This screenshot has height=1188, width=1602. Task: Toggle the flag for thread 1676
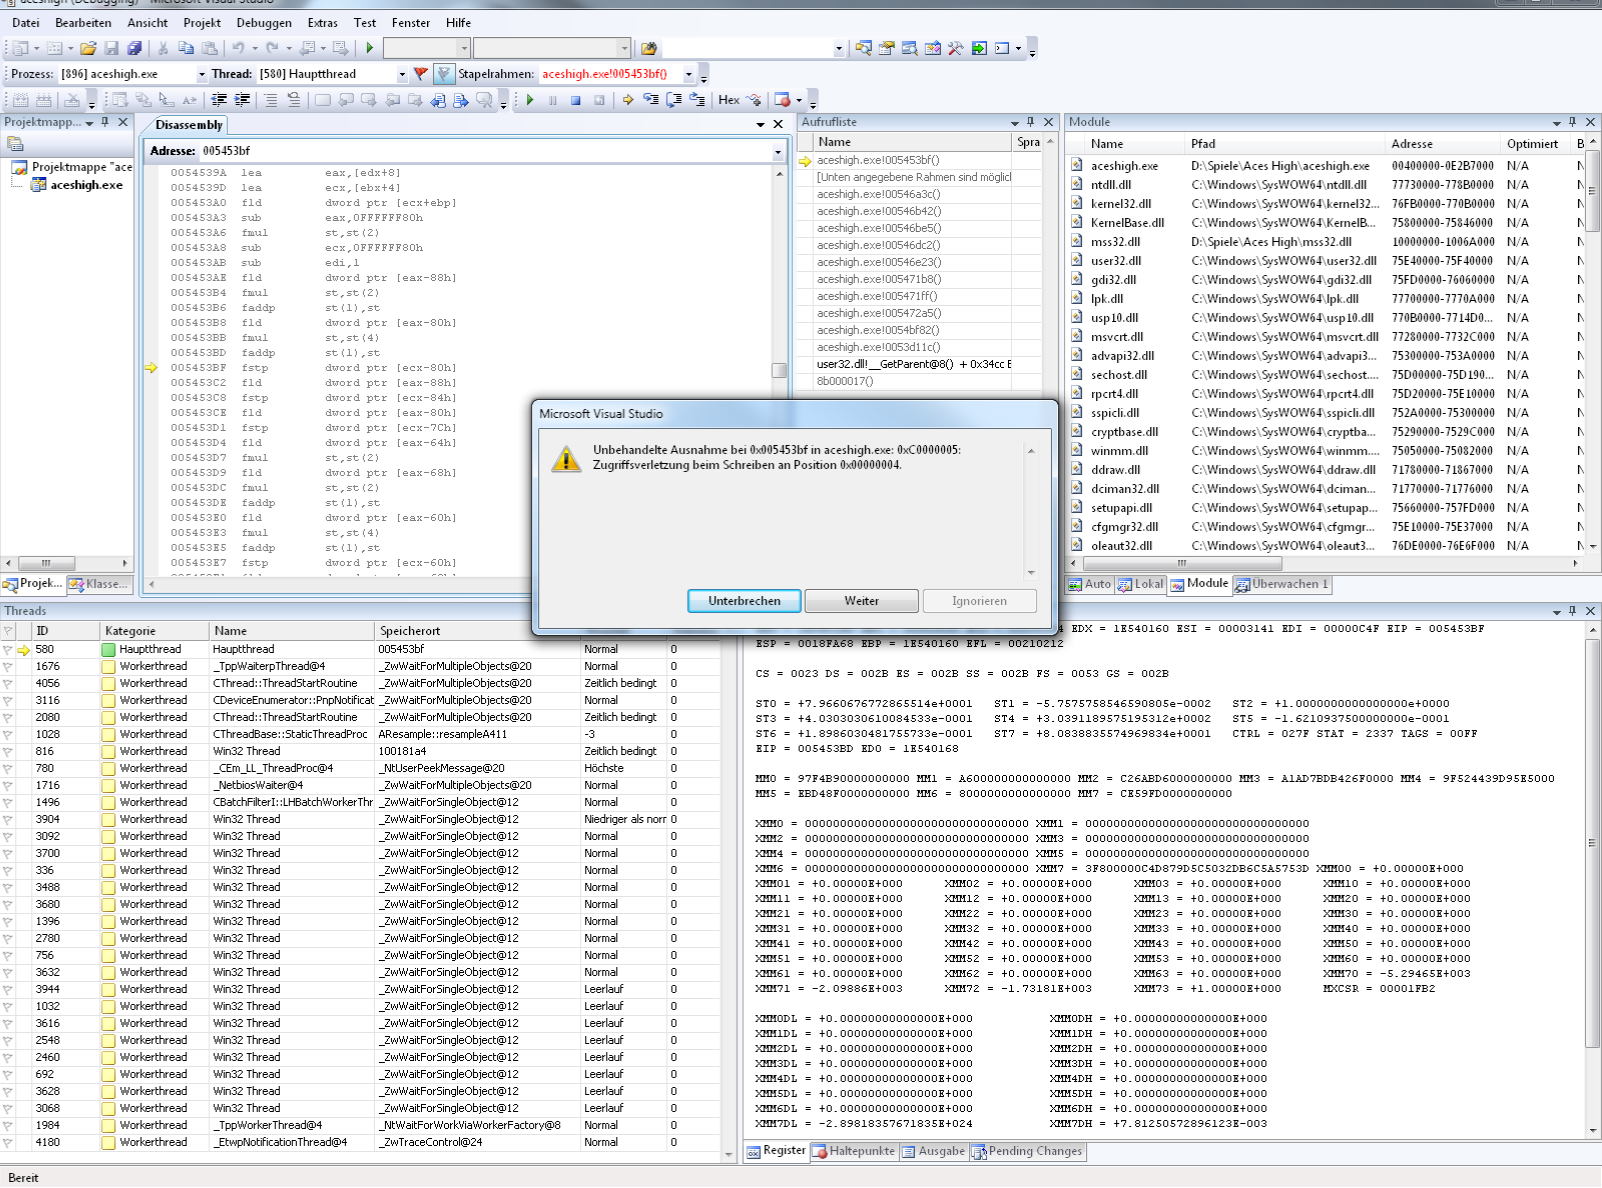(x=9, y=667)
